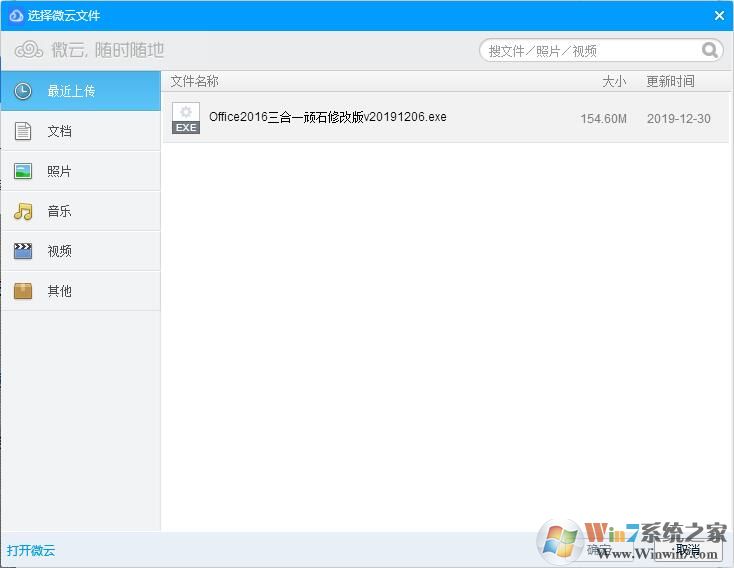Click the magnifier search icon

pos(710,50)
